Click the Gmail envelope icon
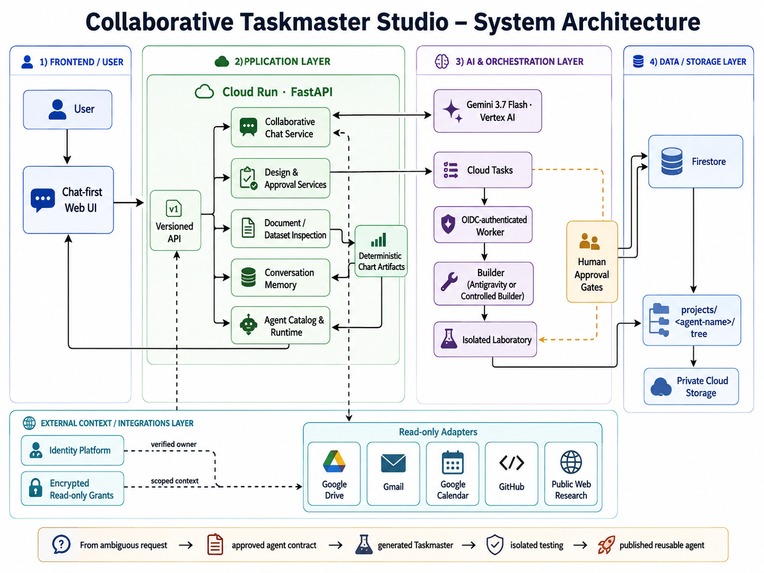 (x=393, y=463)
